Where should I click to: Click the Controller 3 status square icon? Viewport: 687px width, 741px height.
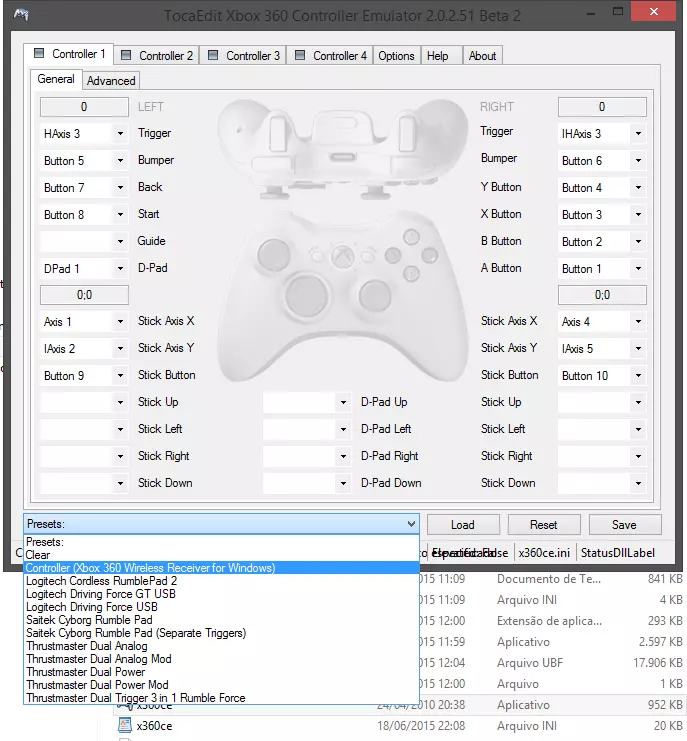(x=213, y=55)
